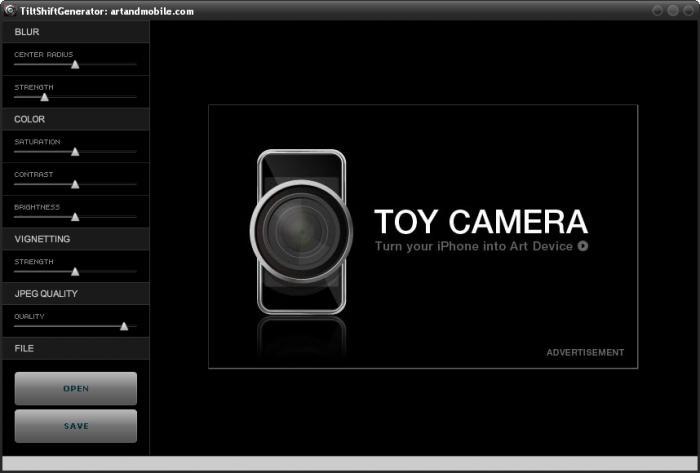Screen dimensions: 700x473
Task: Click the arrow icon beside Art Device
Action: coord(583,246)
